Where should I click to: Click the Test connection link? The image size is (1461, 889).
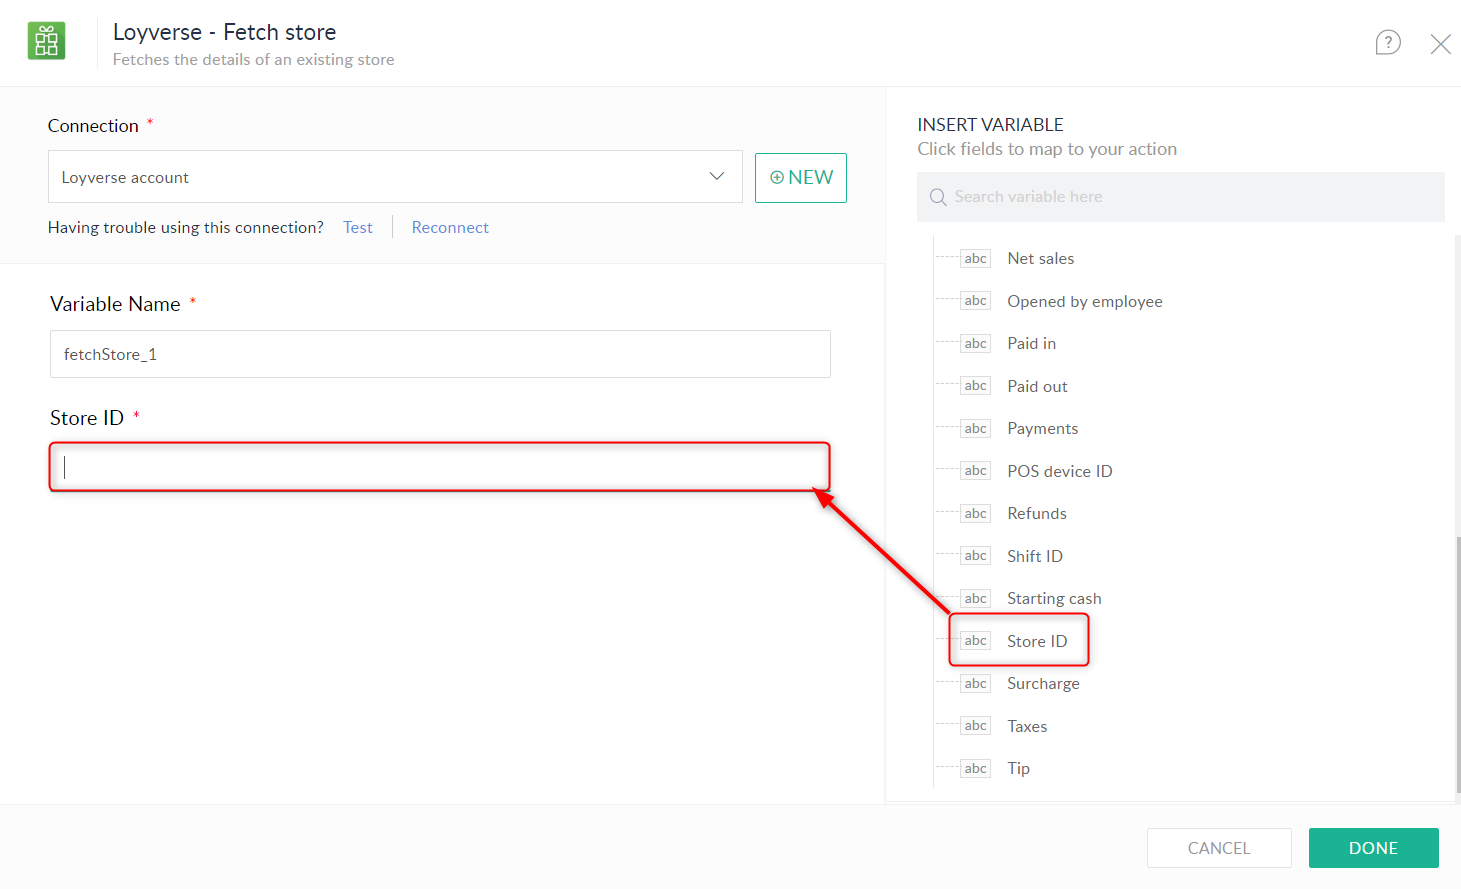click(x=357, y=228)
